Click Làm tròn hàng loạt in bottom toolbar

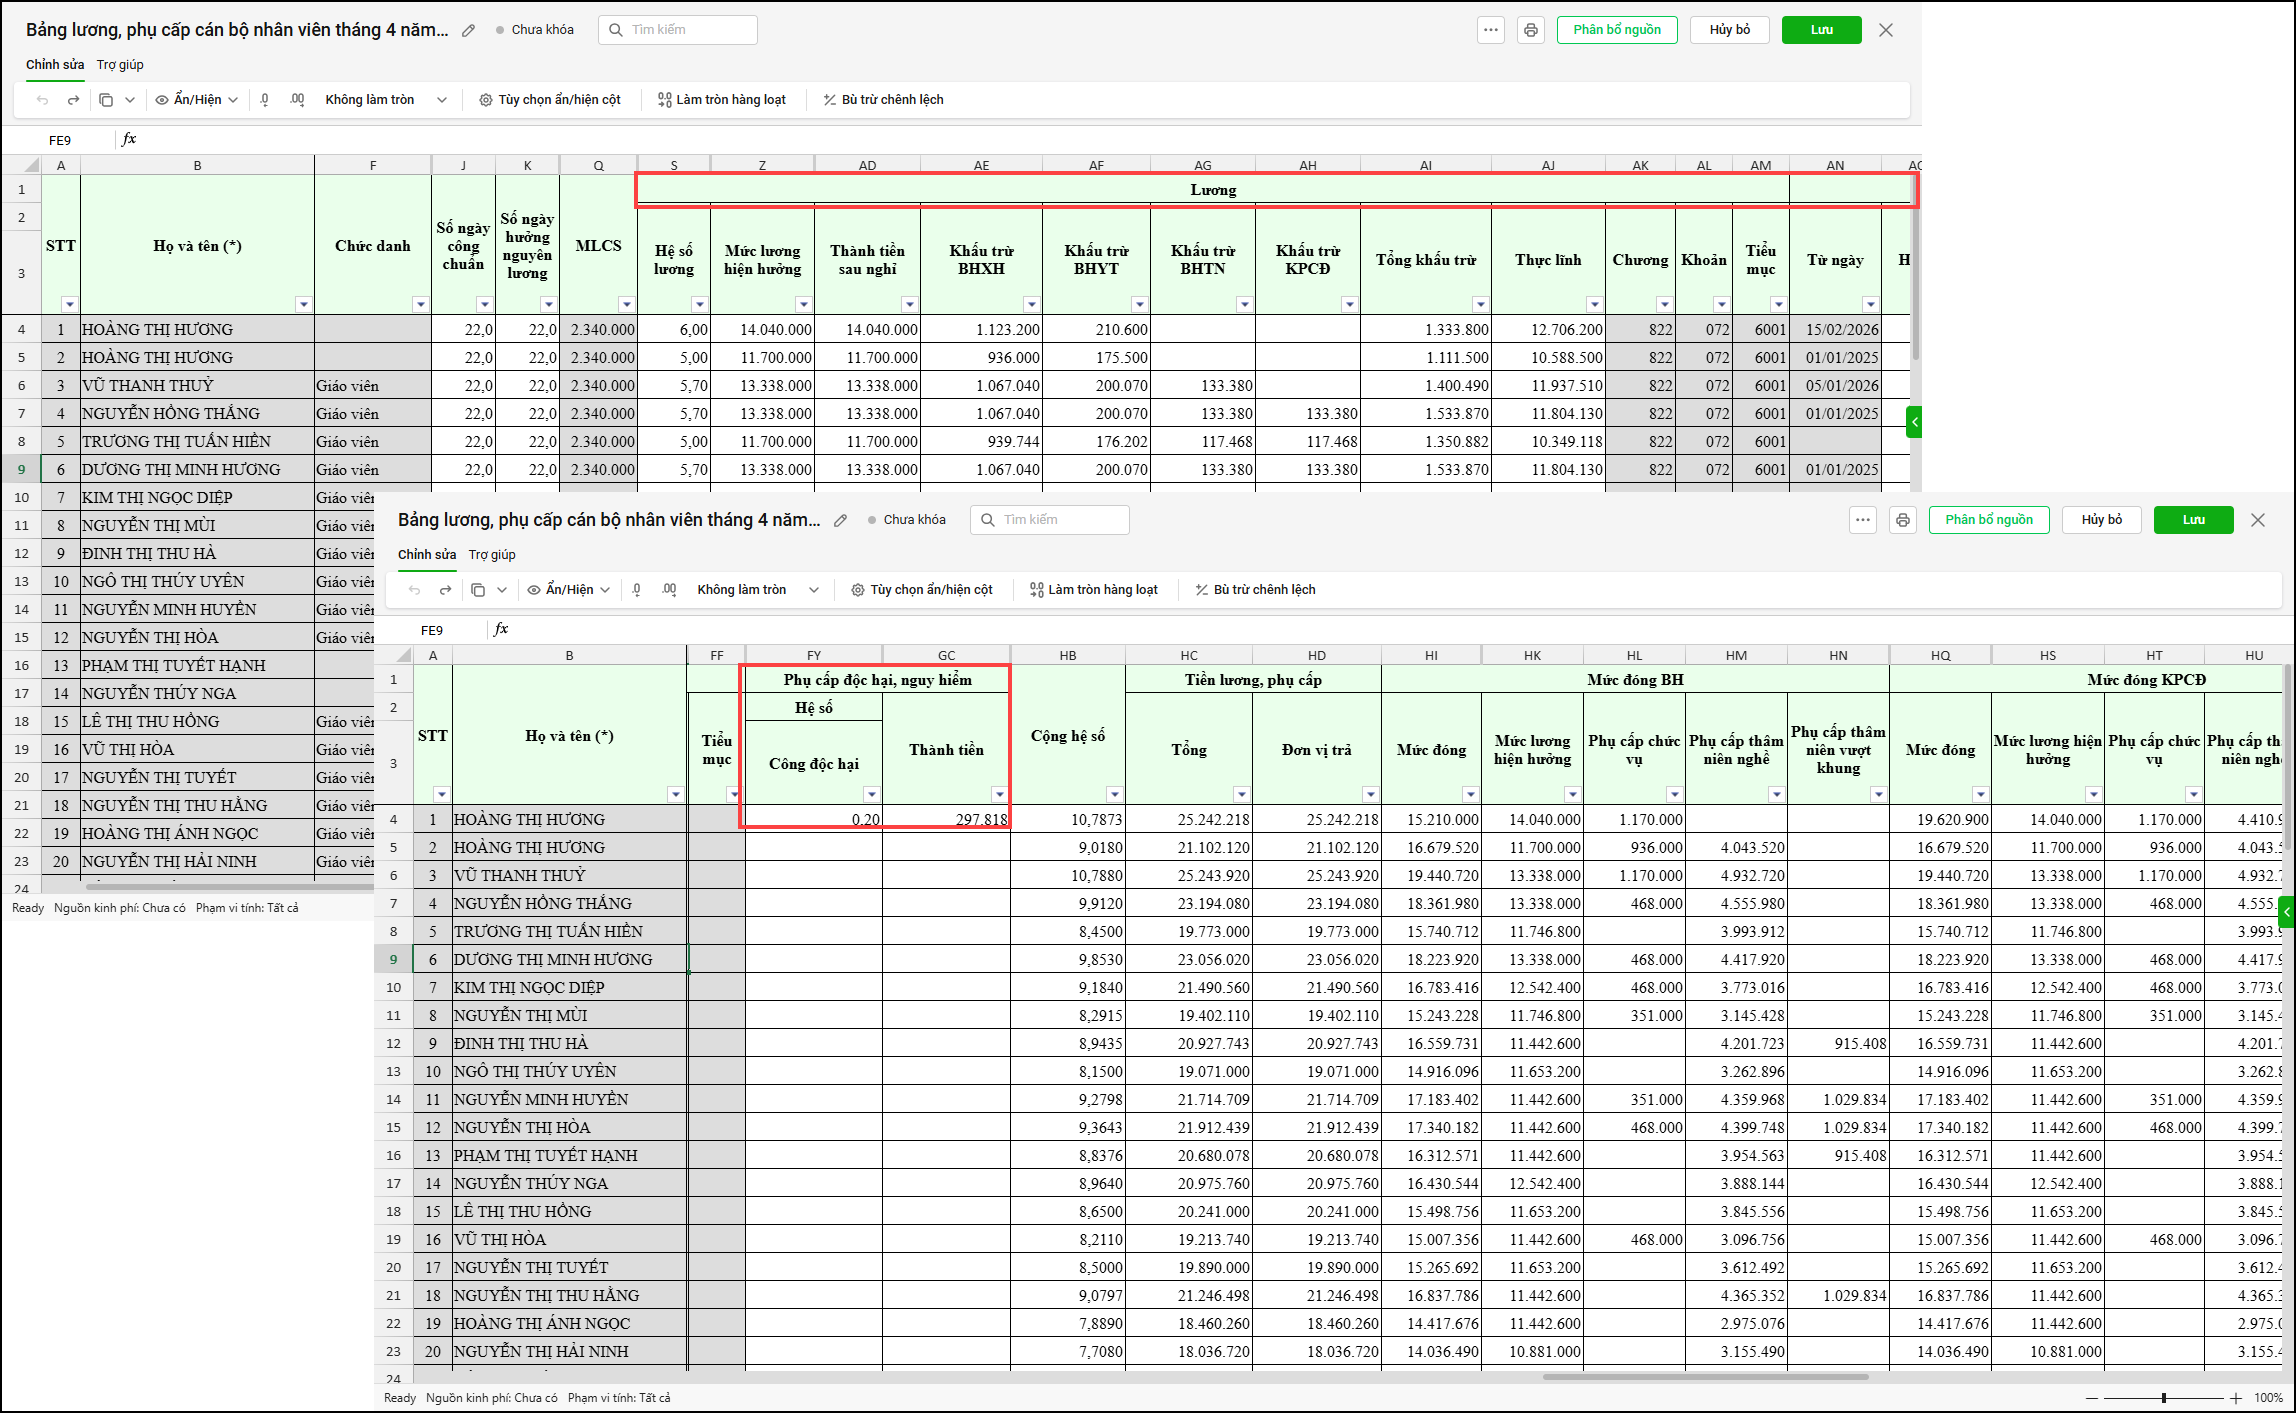coord(1094,590)
